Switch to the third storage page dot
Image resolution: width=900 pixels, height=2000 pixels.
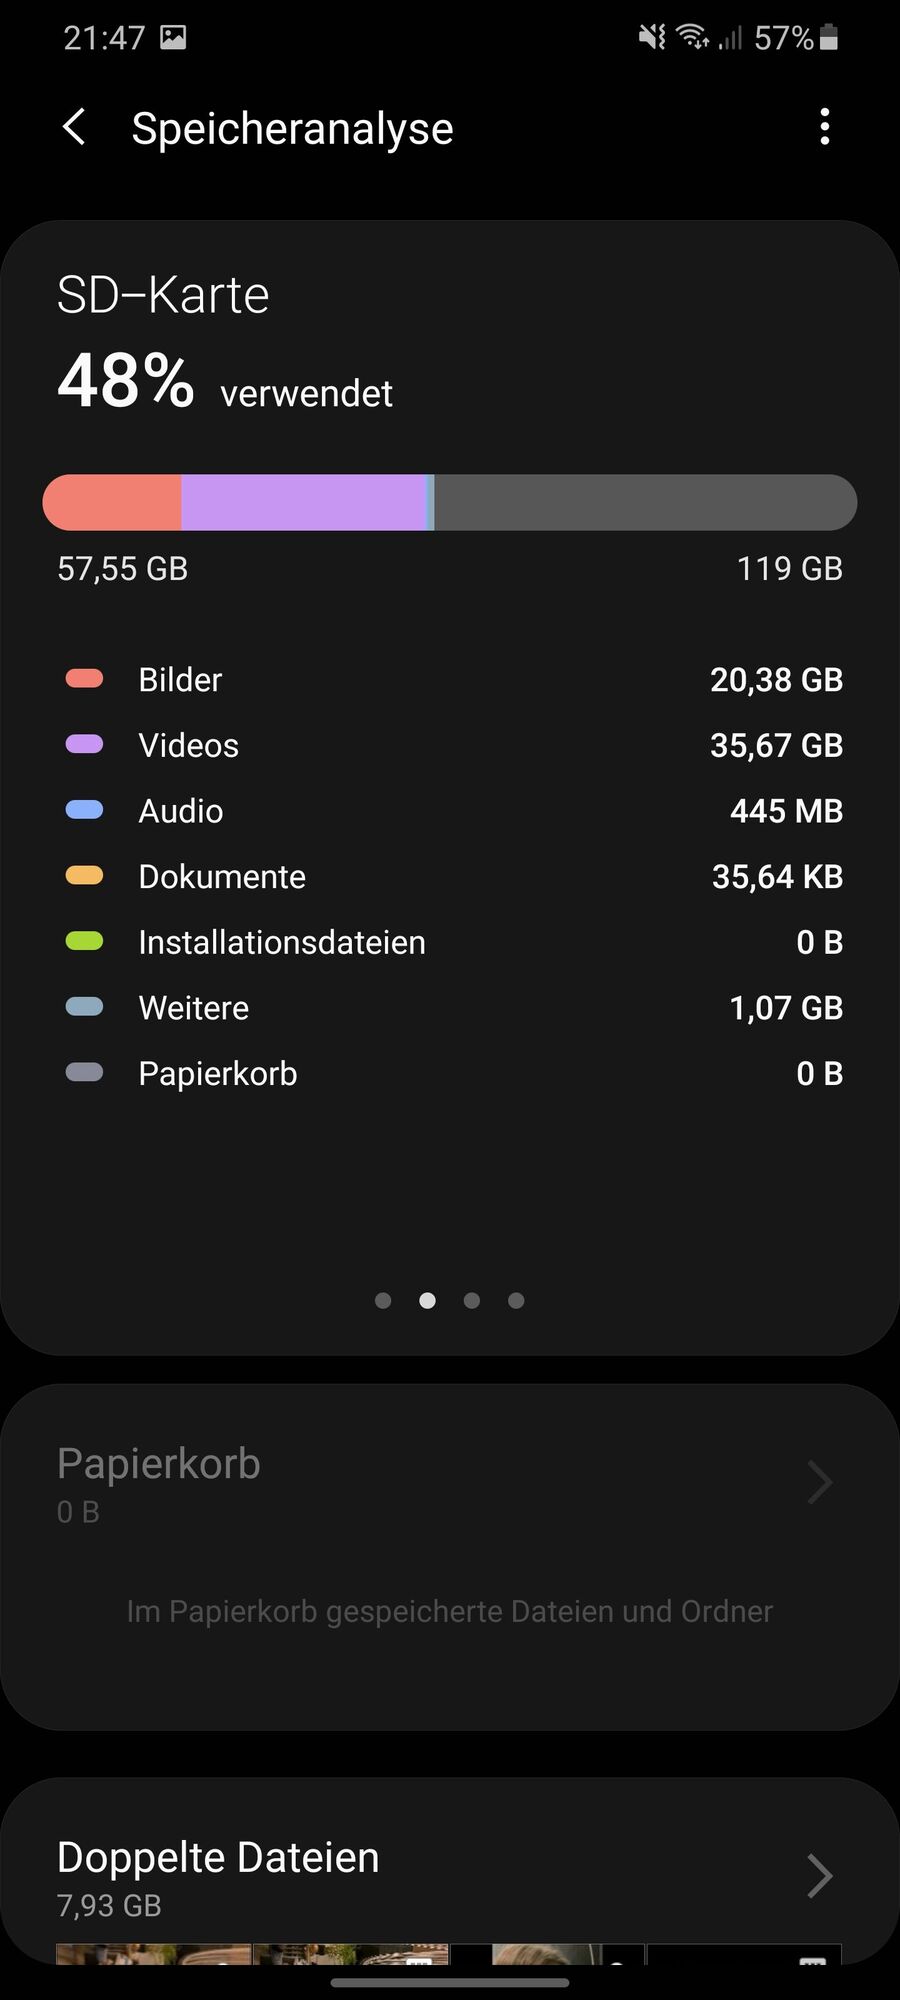click(472, 1300)
